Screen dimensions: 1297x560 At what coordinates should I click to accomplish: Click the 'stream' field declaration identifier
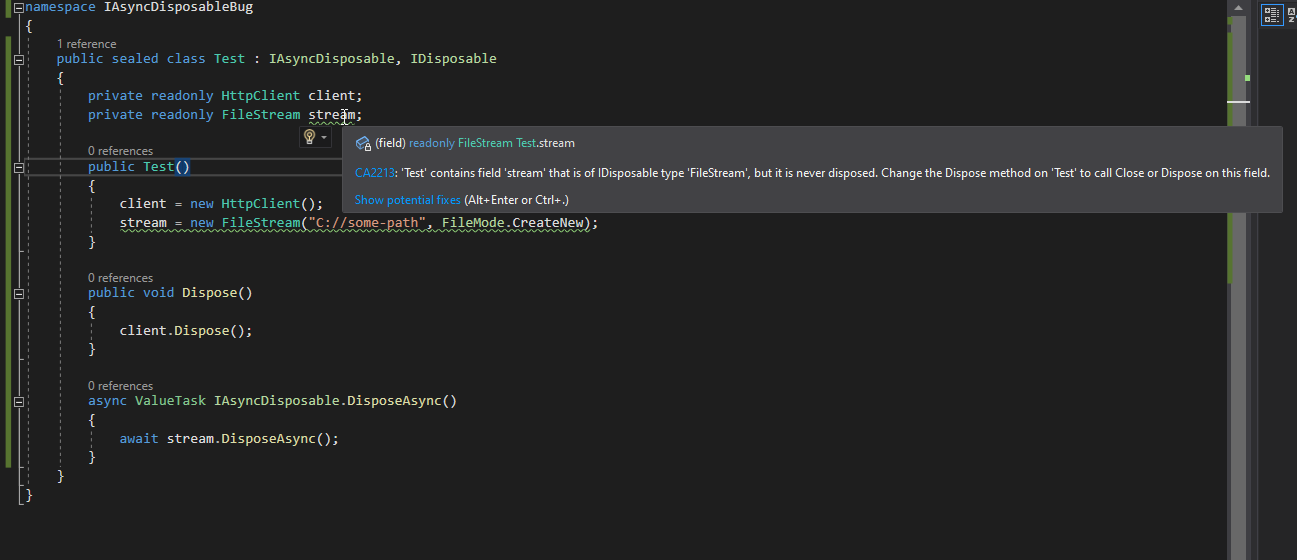tap(331, 115)
